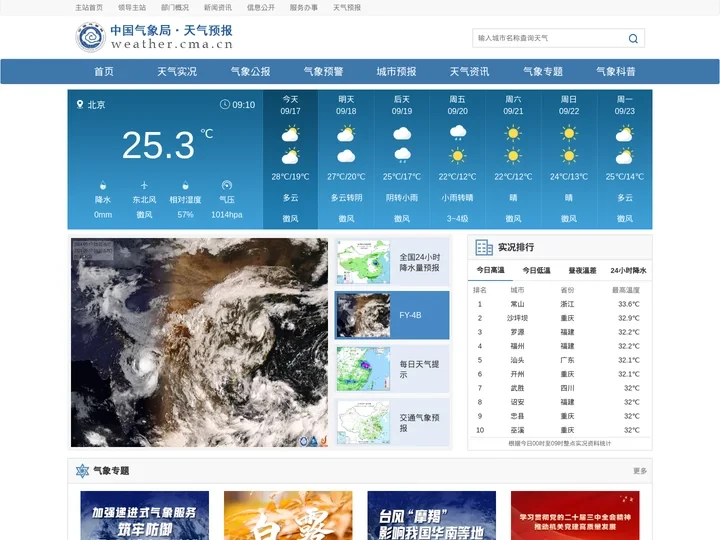The image size is (720, 540).
Task: Click 沙坪坝 in the ranking table
Action: [x=518, y=318]
